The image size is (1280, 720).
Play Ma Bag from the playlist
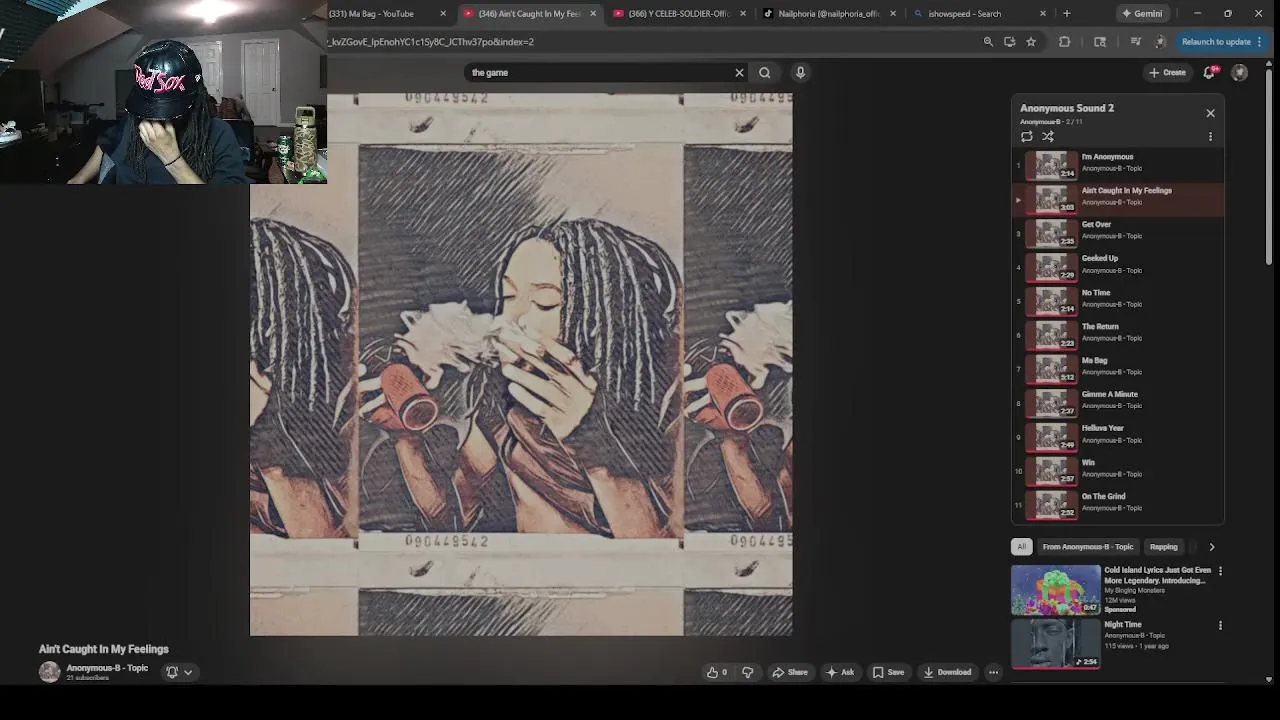(1118, 368)
